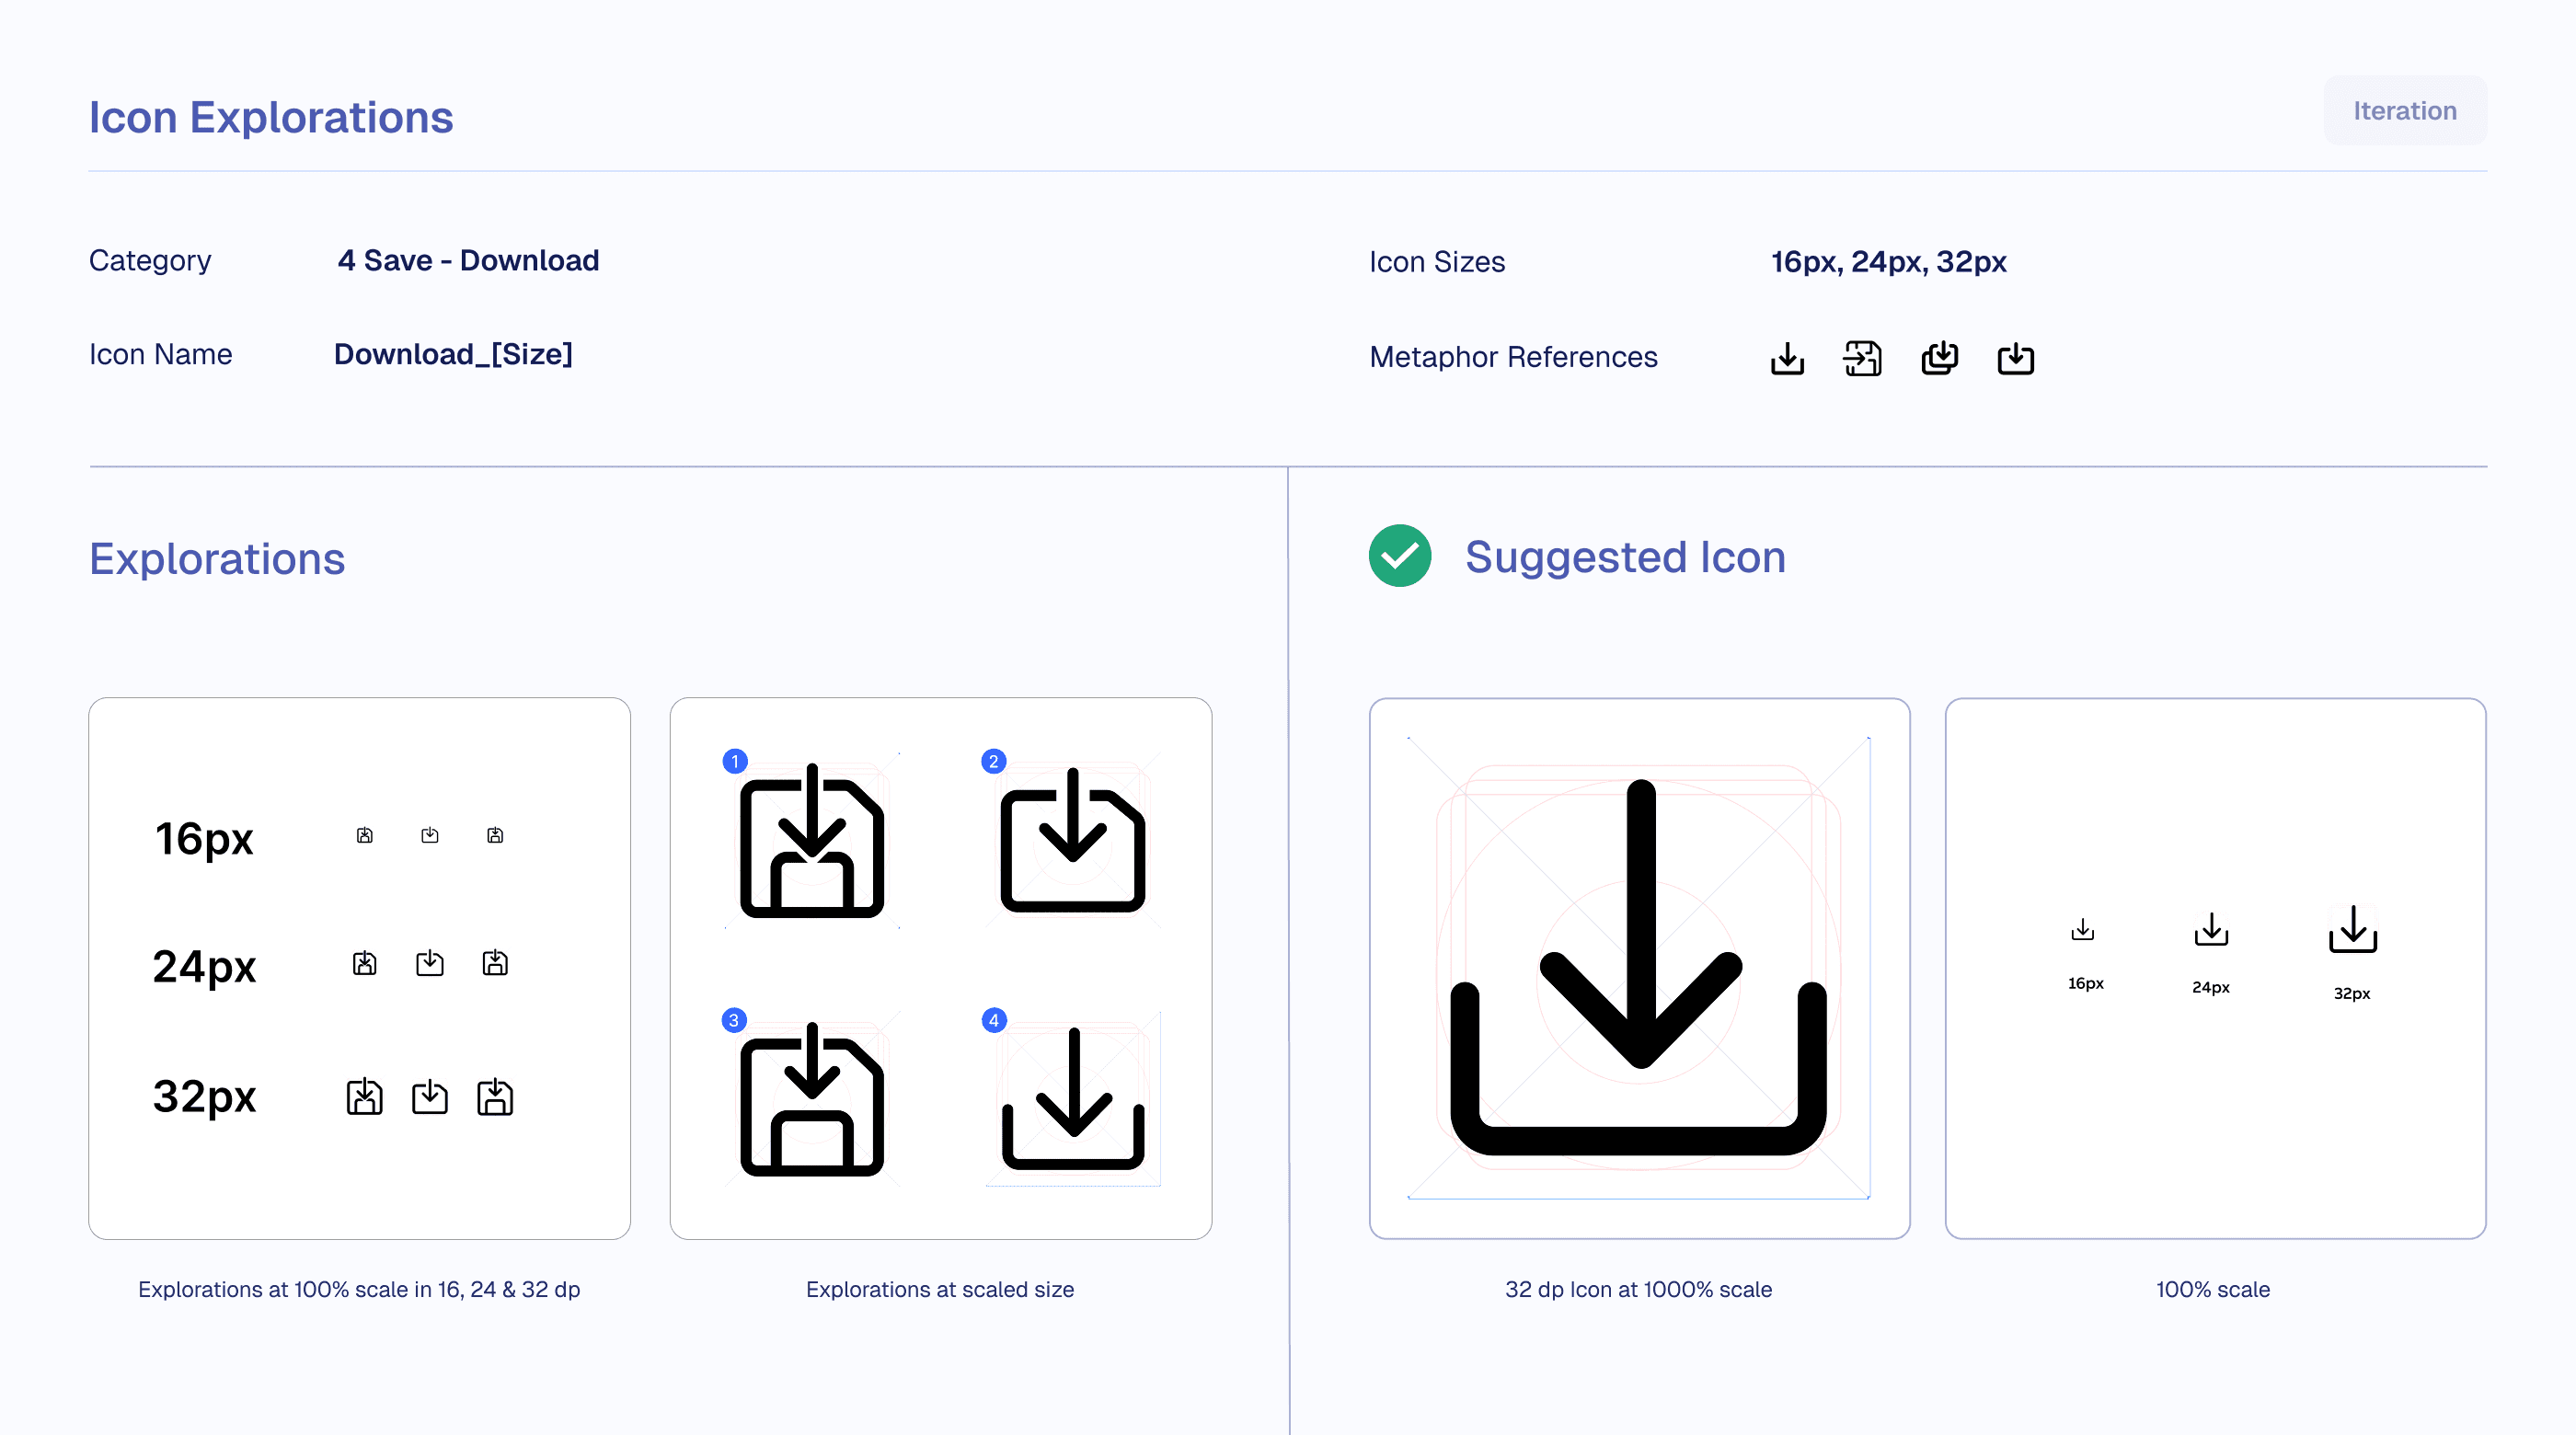Select exploration icon number 1 floppy download
Screen dimensions: 2576x1435
click(x=811, y=843)
